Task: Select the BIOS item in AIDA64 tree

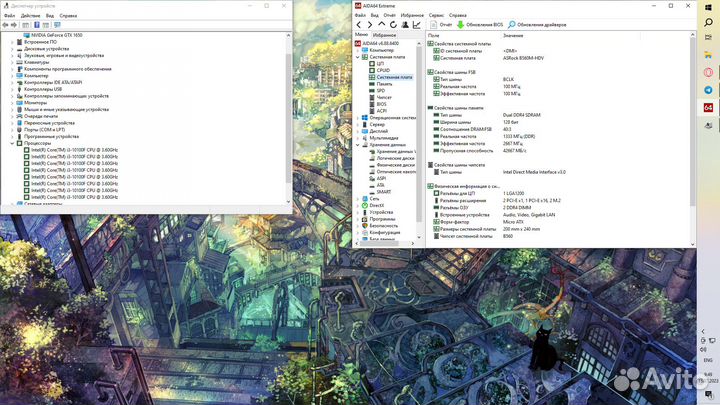Action: pyautogui.click(x=381, y=104)
